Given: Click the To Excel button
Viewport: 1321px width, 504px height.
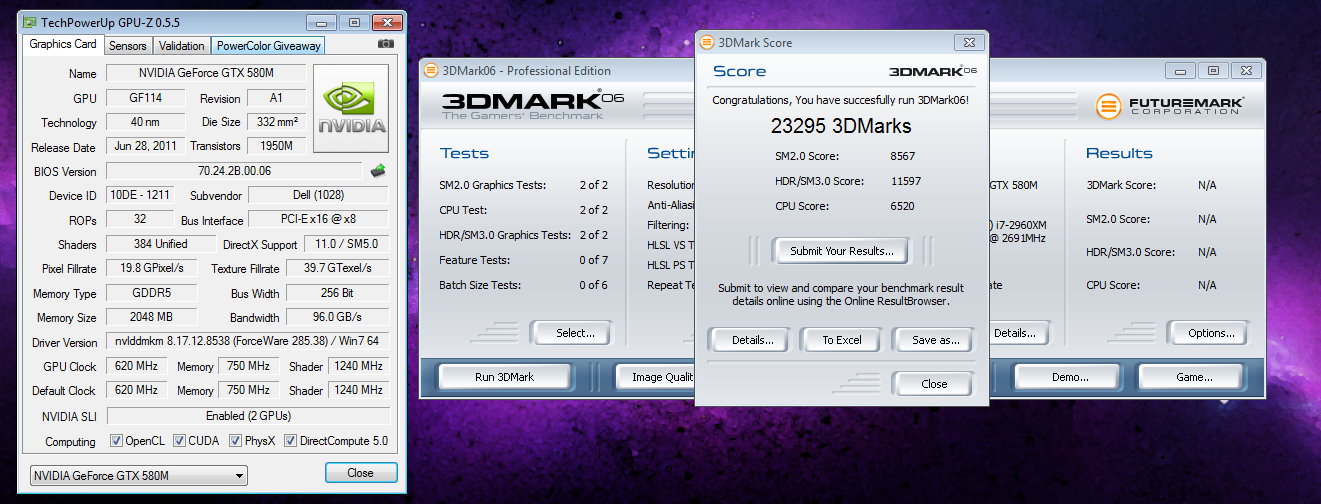Looking at the screenshot, I should tap(842, 340).
